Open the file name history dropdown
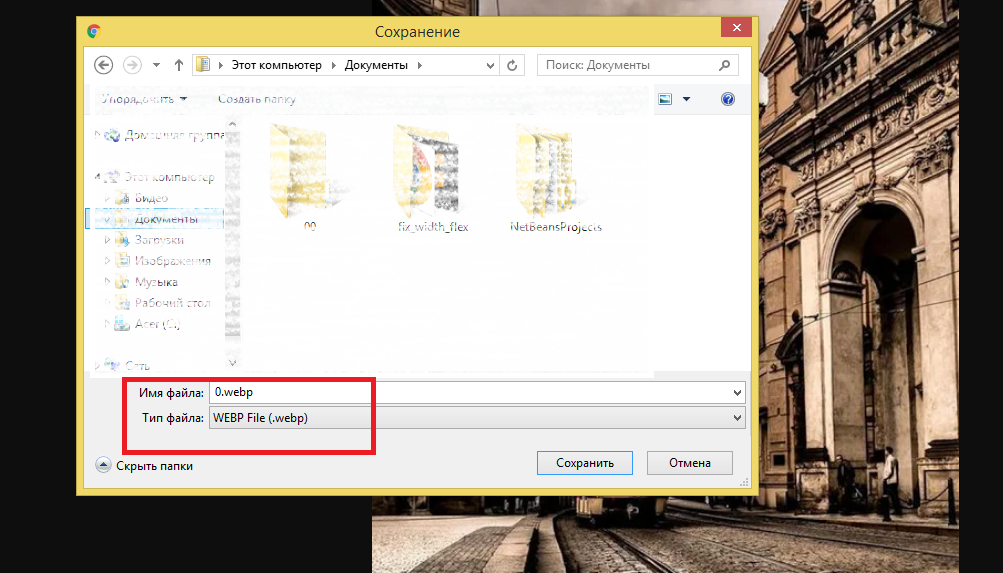The width and height of the screenshot is (1003, 573). tap(738, 393)
